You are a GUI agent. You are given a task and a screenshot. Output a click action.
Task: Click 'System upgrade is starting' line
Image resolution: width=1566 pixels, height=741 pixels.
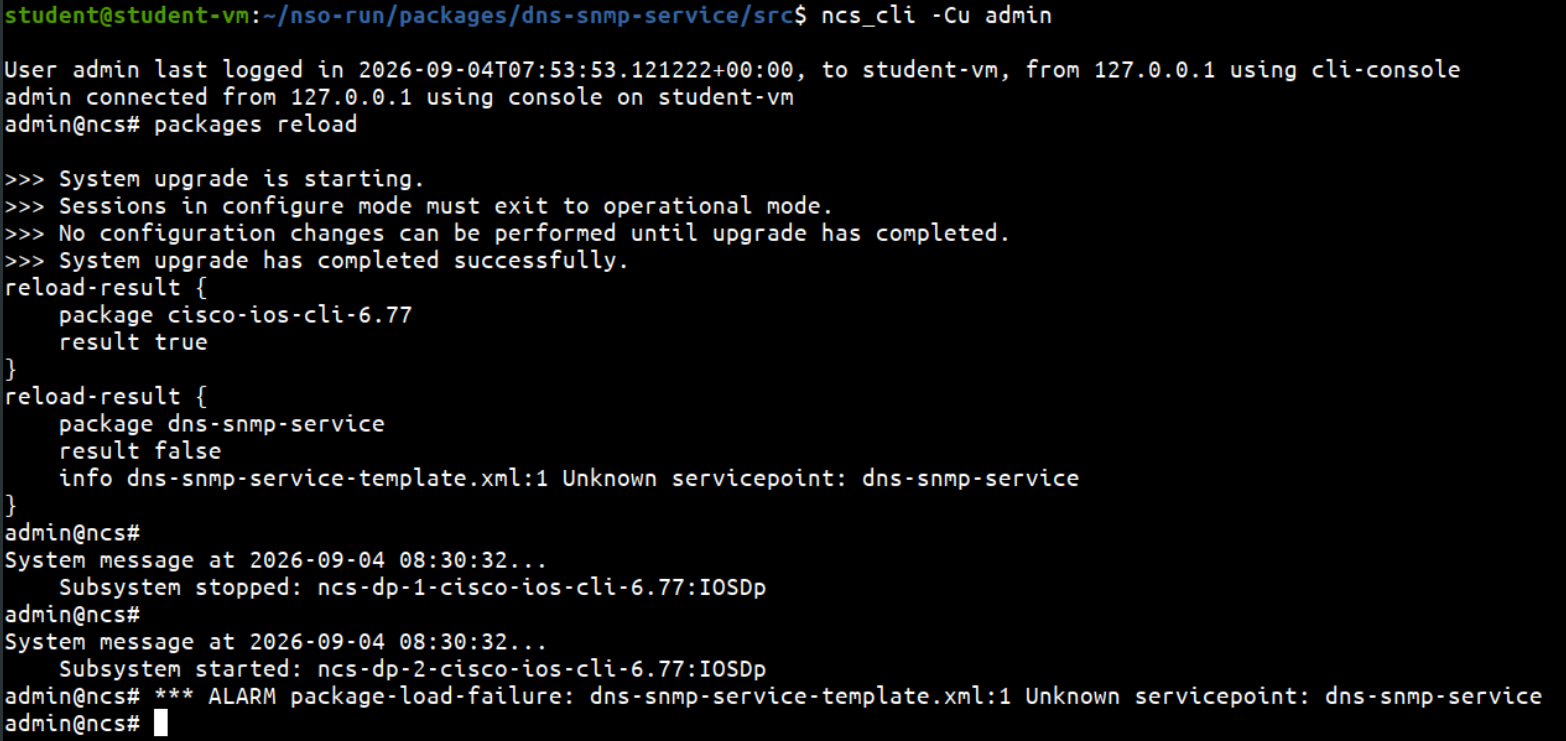point(215,179)
